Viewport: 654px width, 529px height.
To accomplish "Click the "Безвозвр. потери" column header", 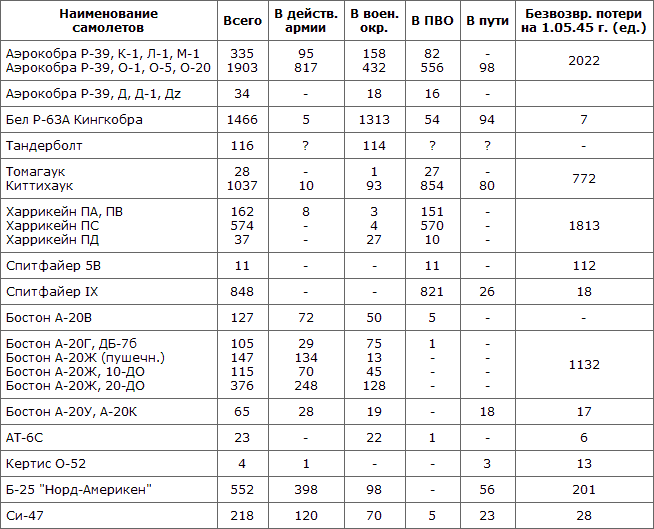I will (583, 20).
